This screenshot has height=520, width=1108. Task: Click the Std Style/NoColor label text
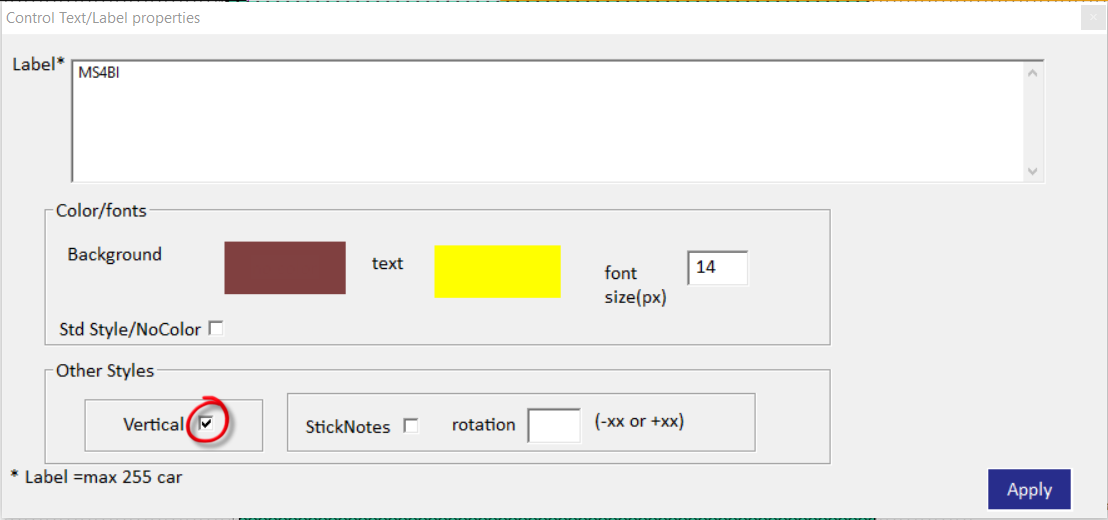click(131, 329)
